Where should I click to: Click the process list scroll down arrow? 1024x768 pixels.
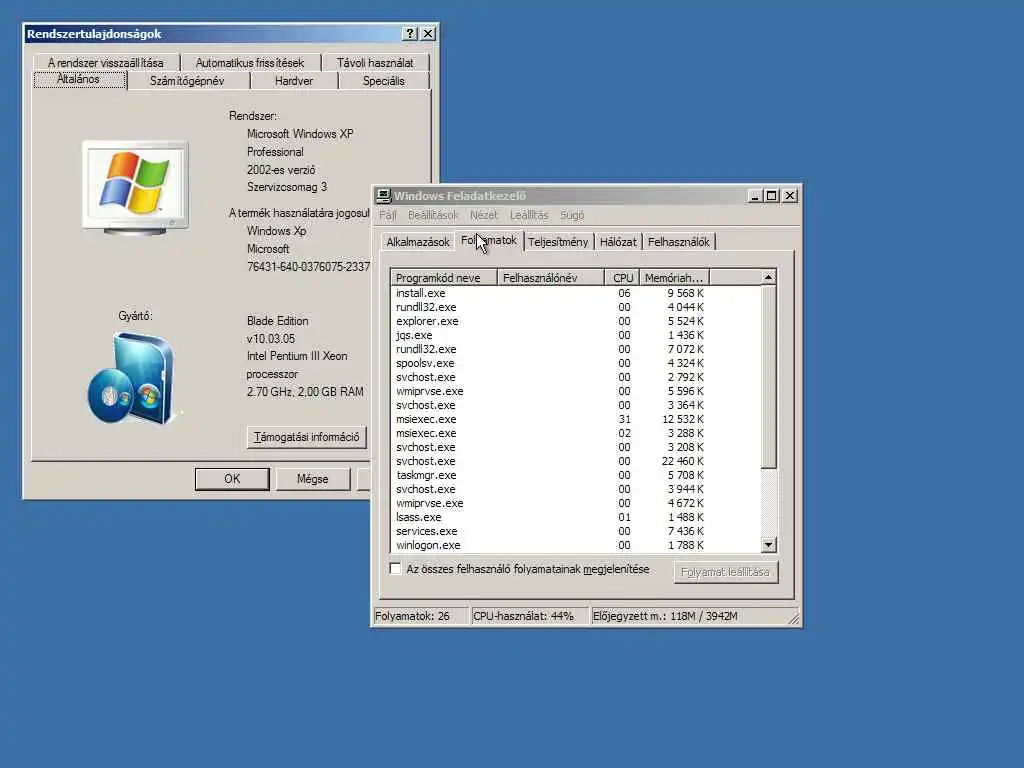[x=769, y=545]
